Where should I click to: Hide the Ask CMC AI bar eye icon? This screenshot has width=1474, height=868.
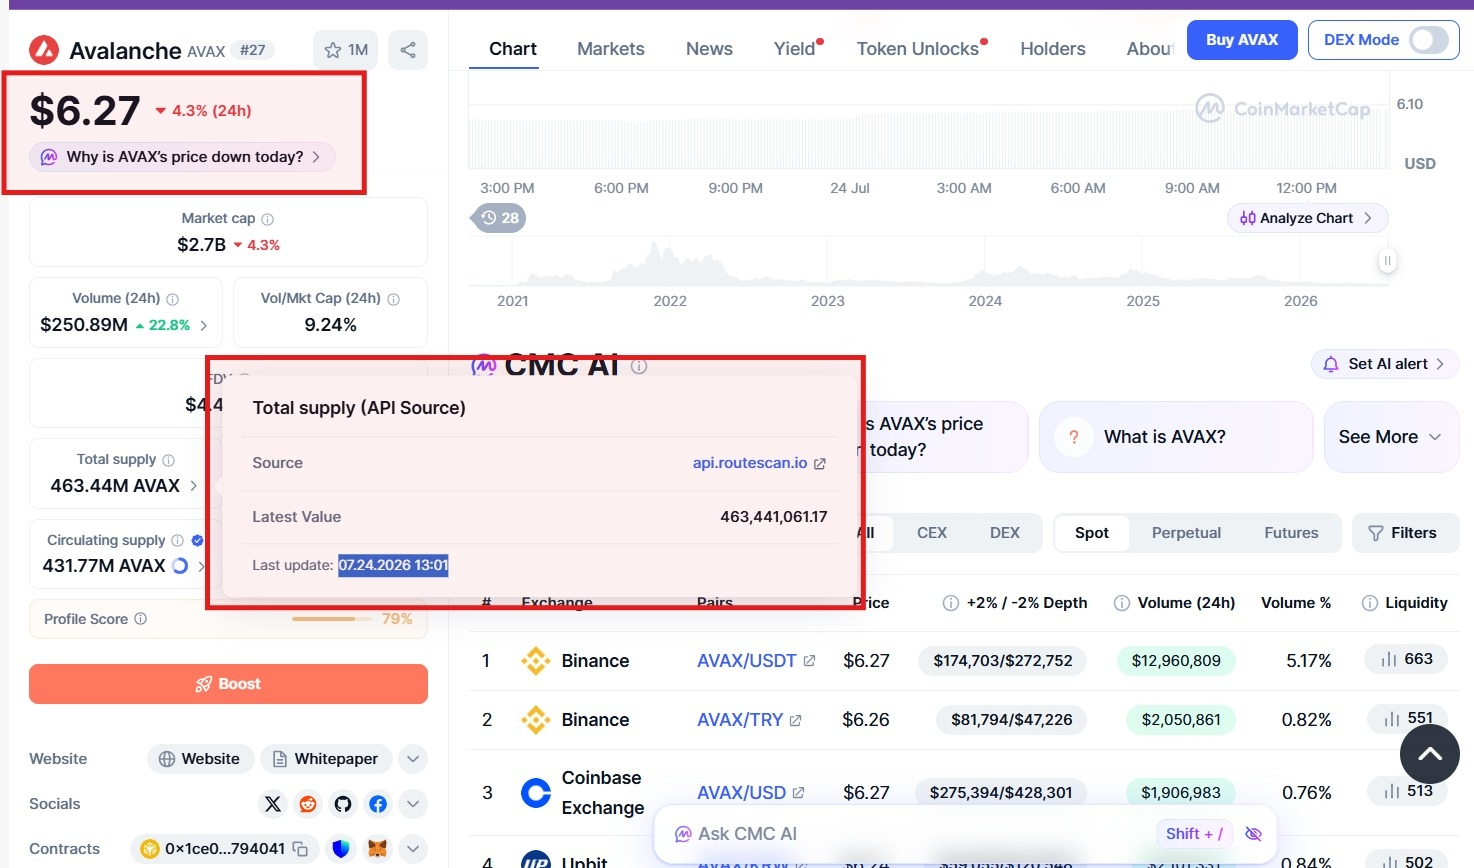1253,834
